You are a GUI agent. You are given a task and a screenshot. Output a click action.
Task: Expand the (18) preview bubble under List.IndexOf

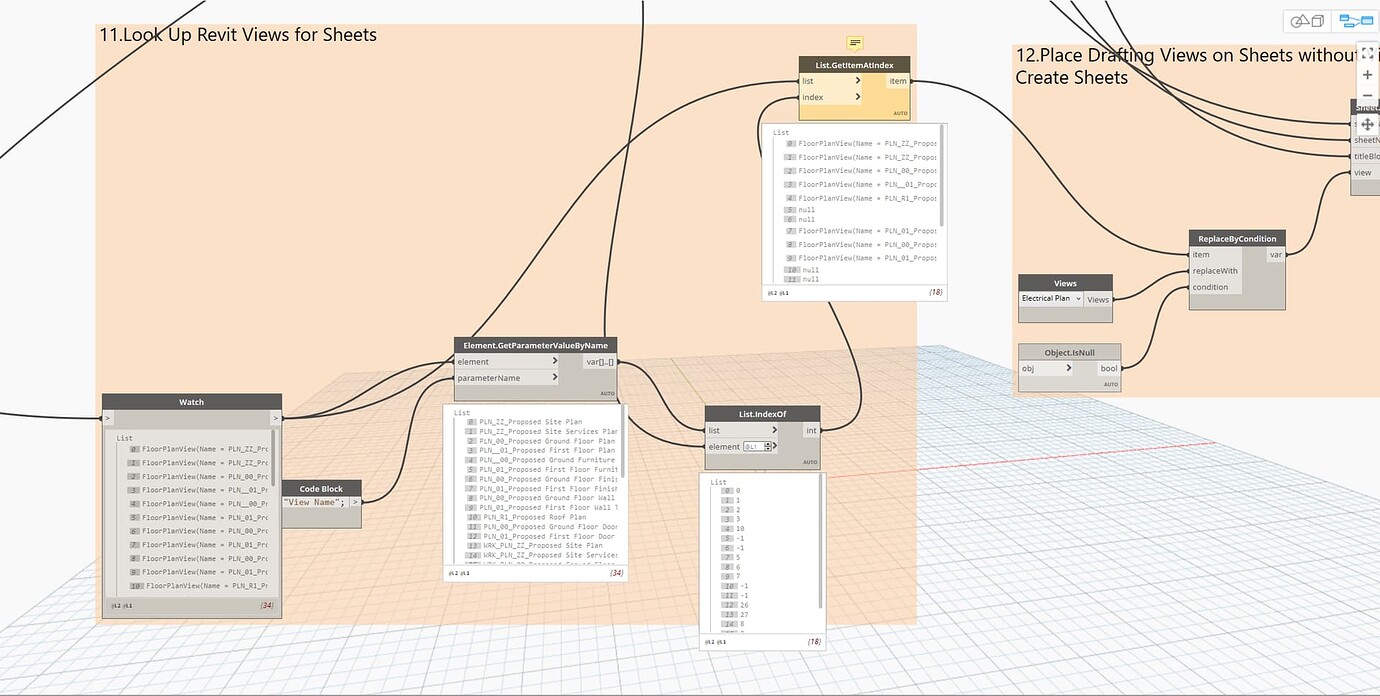coord(815,641)
